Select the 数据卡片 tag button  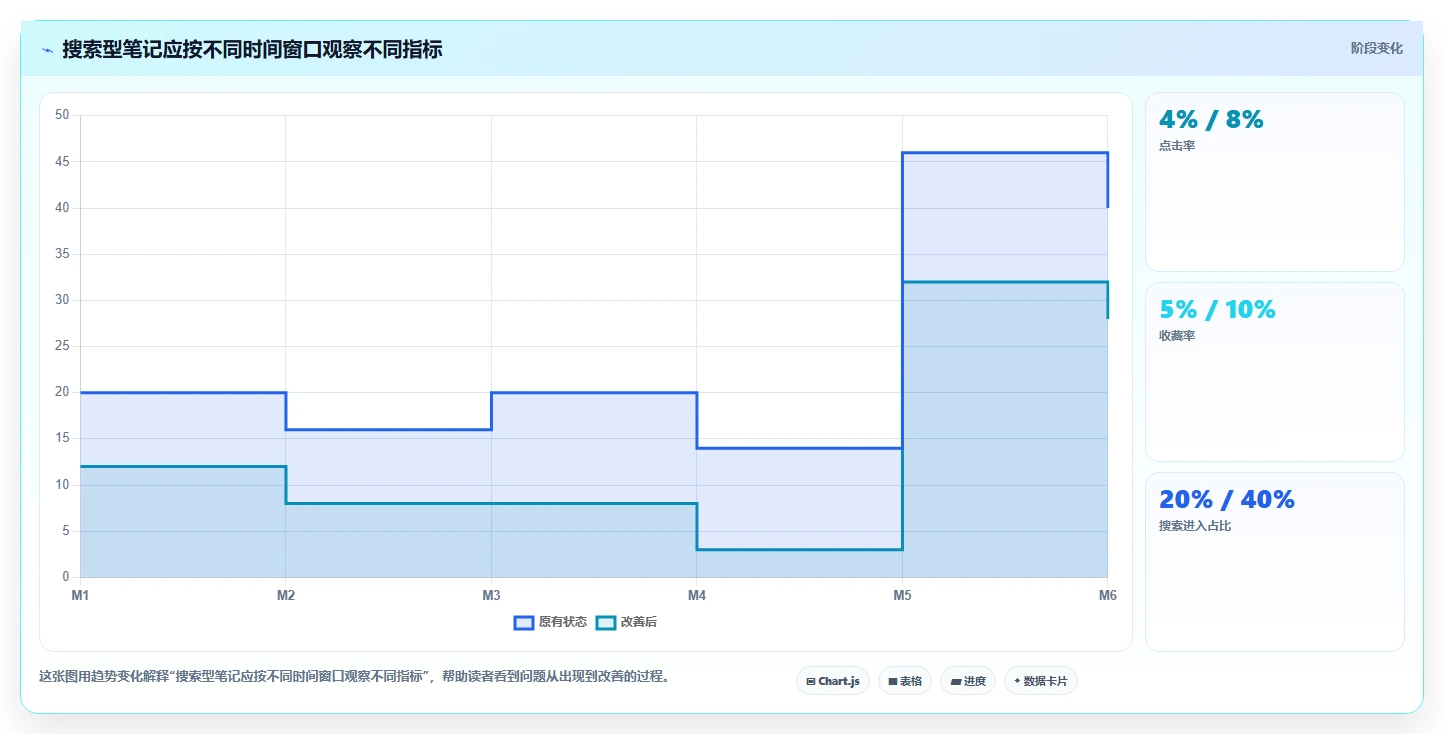coord(1041,681)
